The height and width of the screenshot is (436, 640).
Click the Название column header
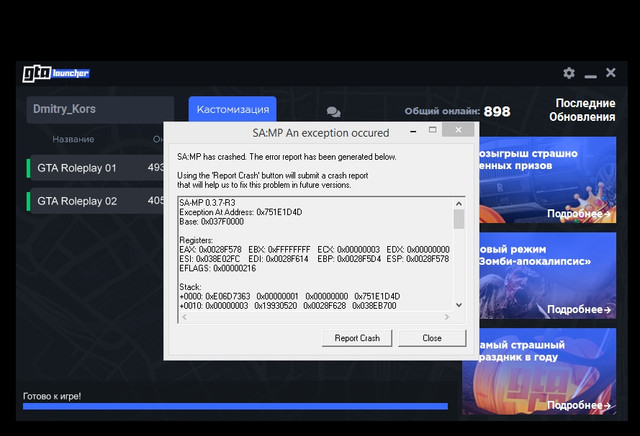pos(73,140)
